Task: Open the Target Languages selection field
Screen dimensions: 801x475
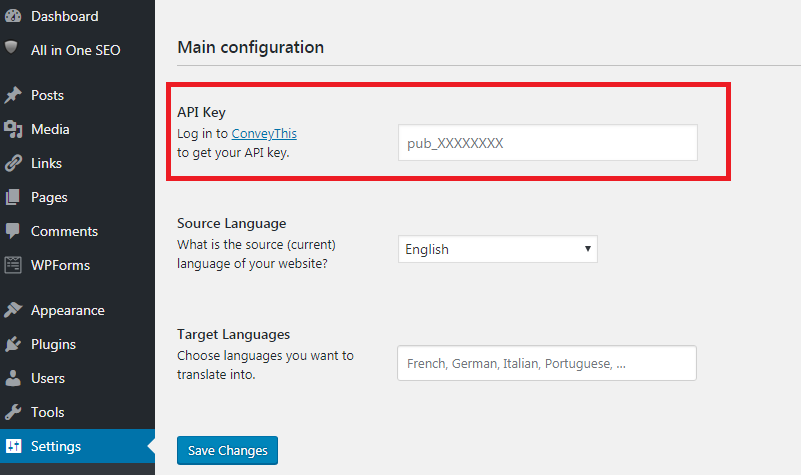Action: click(547, 363)
